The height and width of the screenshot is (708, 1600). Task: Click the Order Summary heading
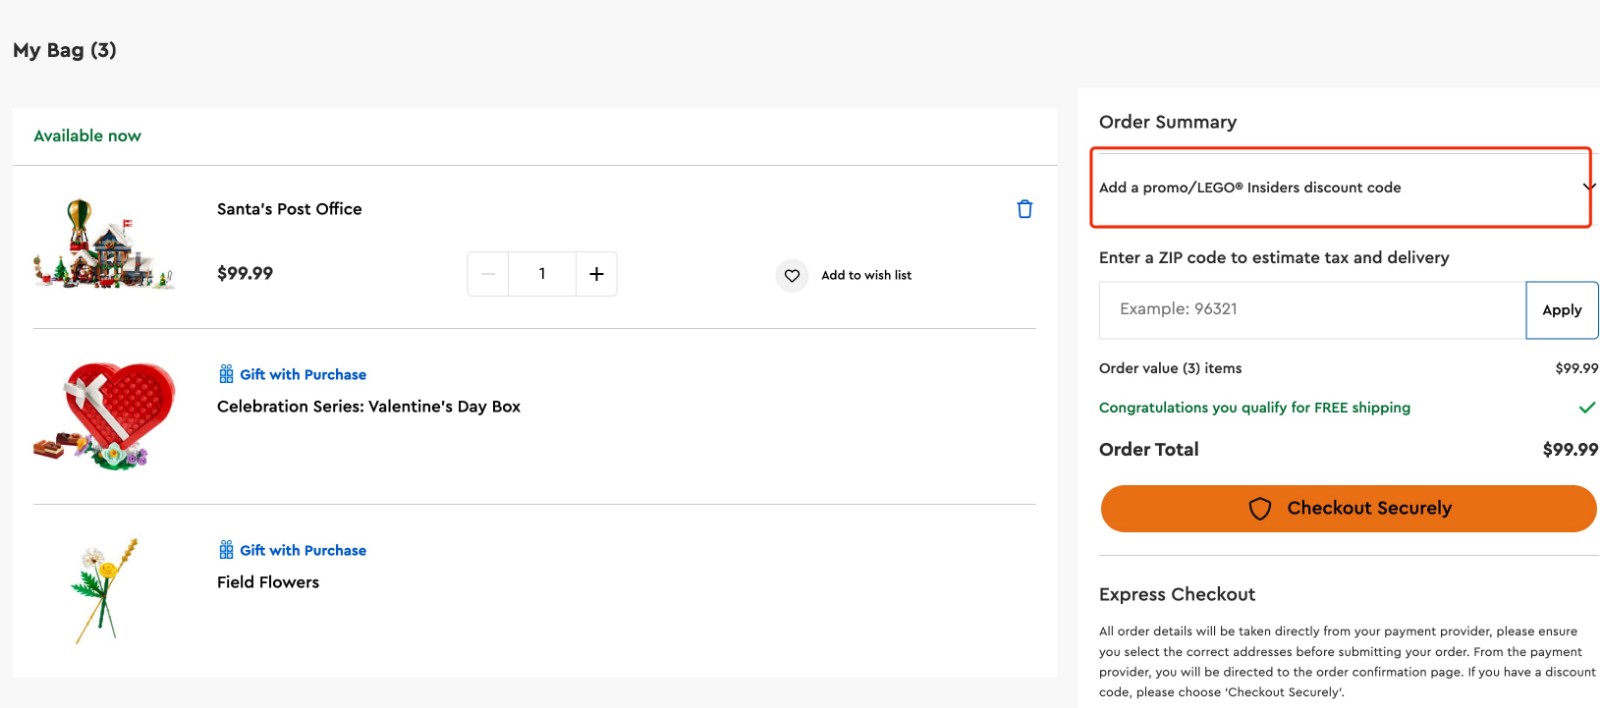[x=1167, y=122]
